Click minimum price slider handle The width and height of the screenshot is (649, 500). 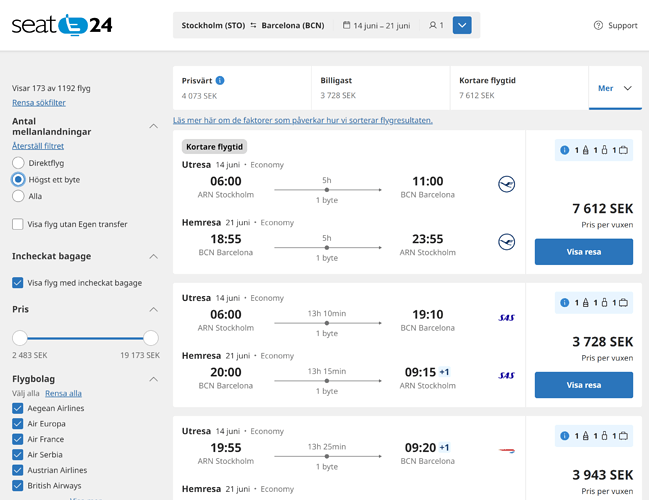[20, 338]
